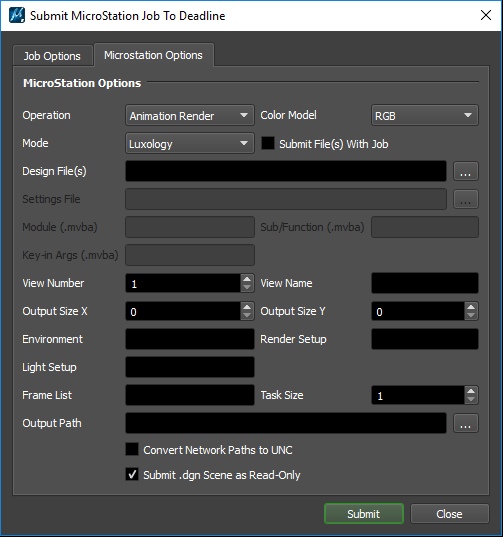
Task: Click the View Name input field
Action: 425,283
